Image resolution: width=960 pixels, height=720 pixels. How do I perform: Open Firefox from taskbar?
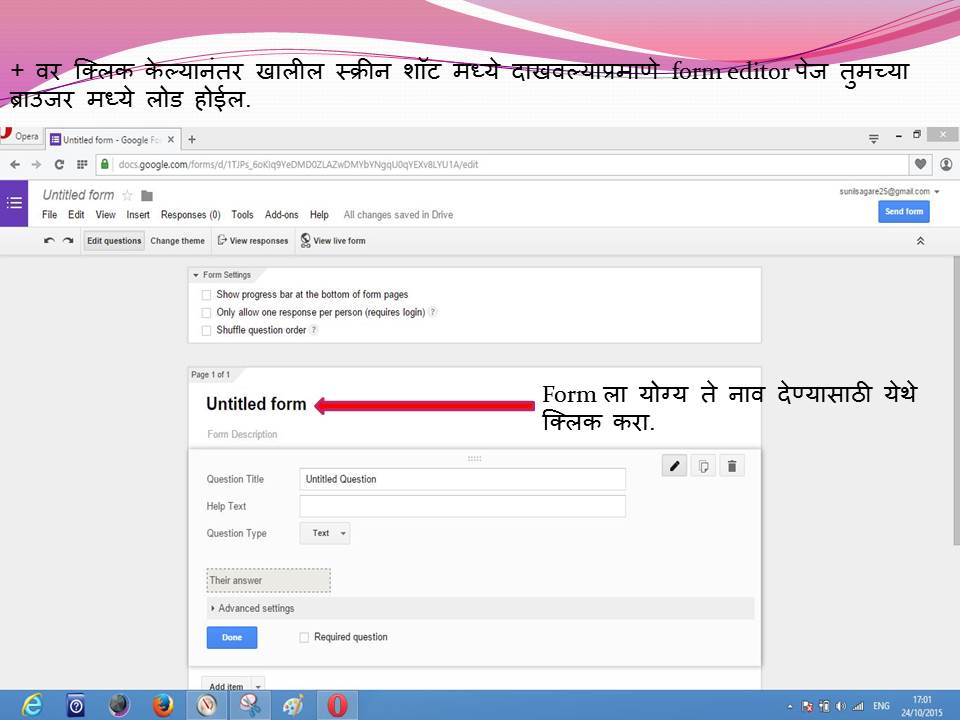click(163, 705)
